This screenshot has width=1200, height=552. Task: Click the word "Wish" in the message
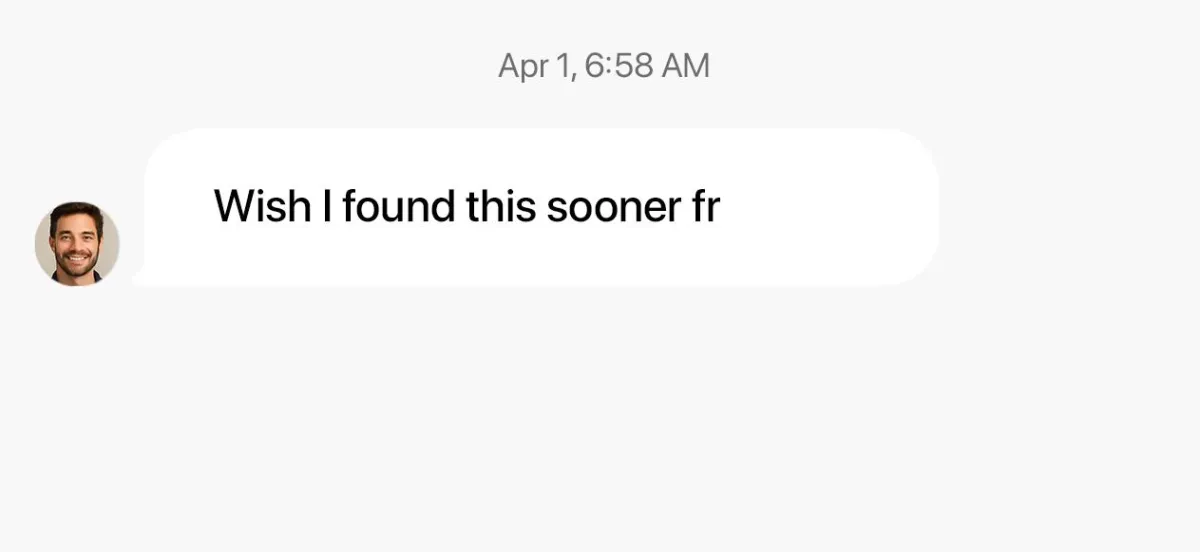261,207
